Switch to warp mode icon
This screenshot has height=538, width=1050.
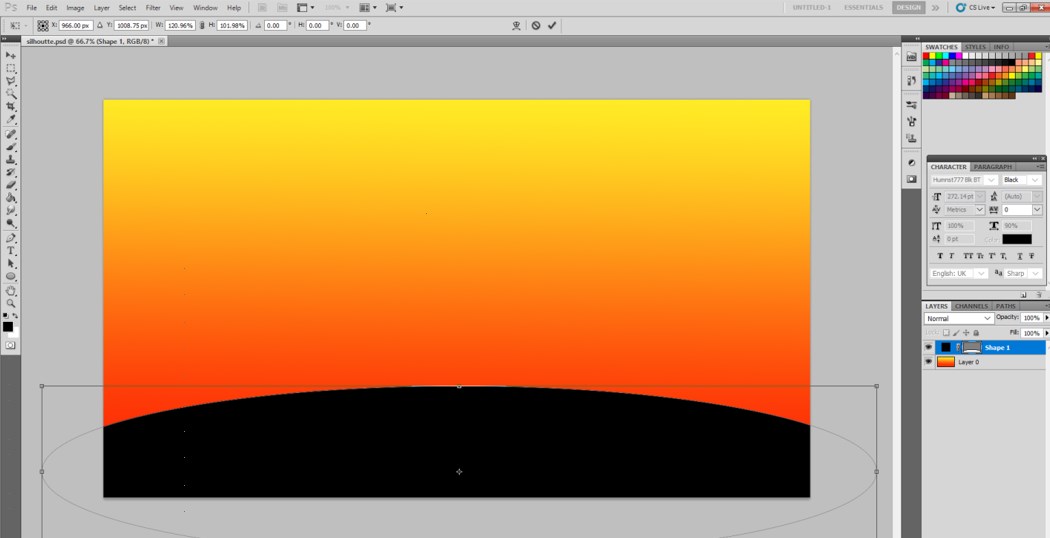pyautogui.click(x=516, y=25)
